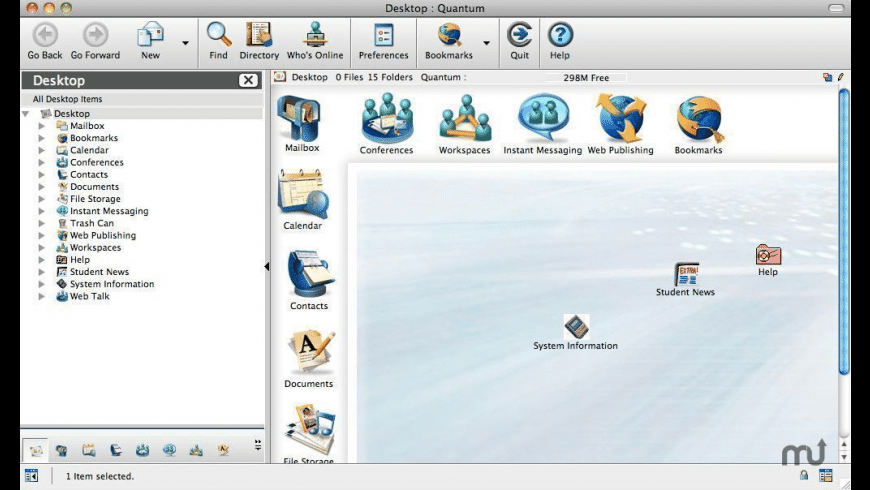This screenshot has height=490, width=870.
Task: Open the Web Publishing globe icon
Action: click(620, 122)
